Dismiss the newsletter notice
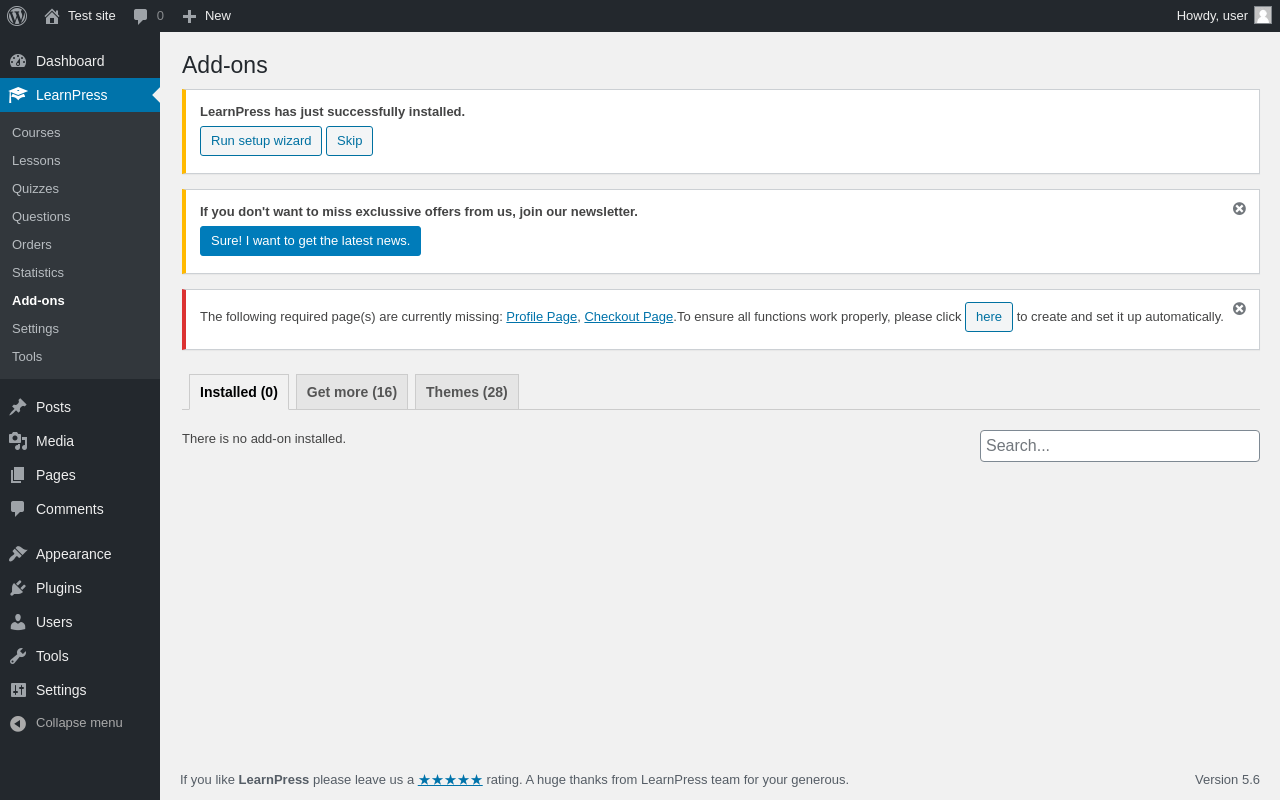This screenshot has width=1280, height=800. point(1239,208)
